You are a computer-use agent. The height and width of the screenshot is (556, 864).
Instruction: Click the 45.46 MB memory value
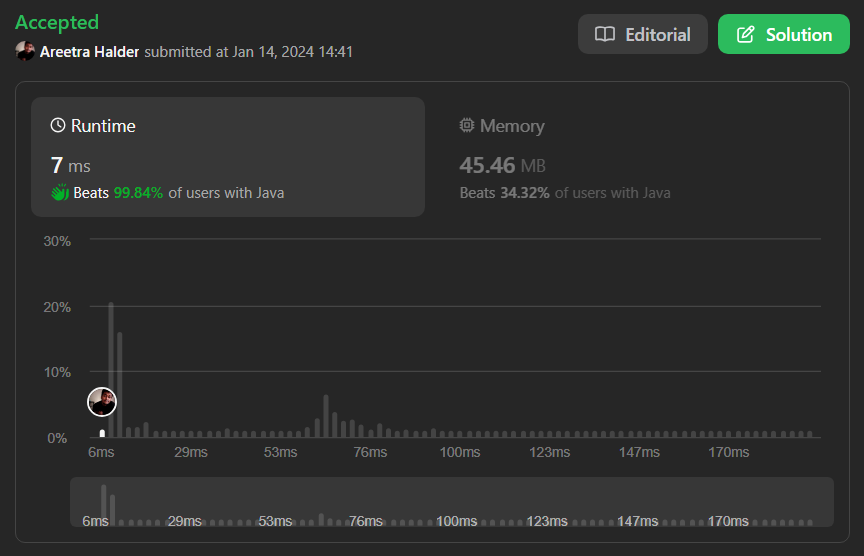coord(502,165)
